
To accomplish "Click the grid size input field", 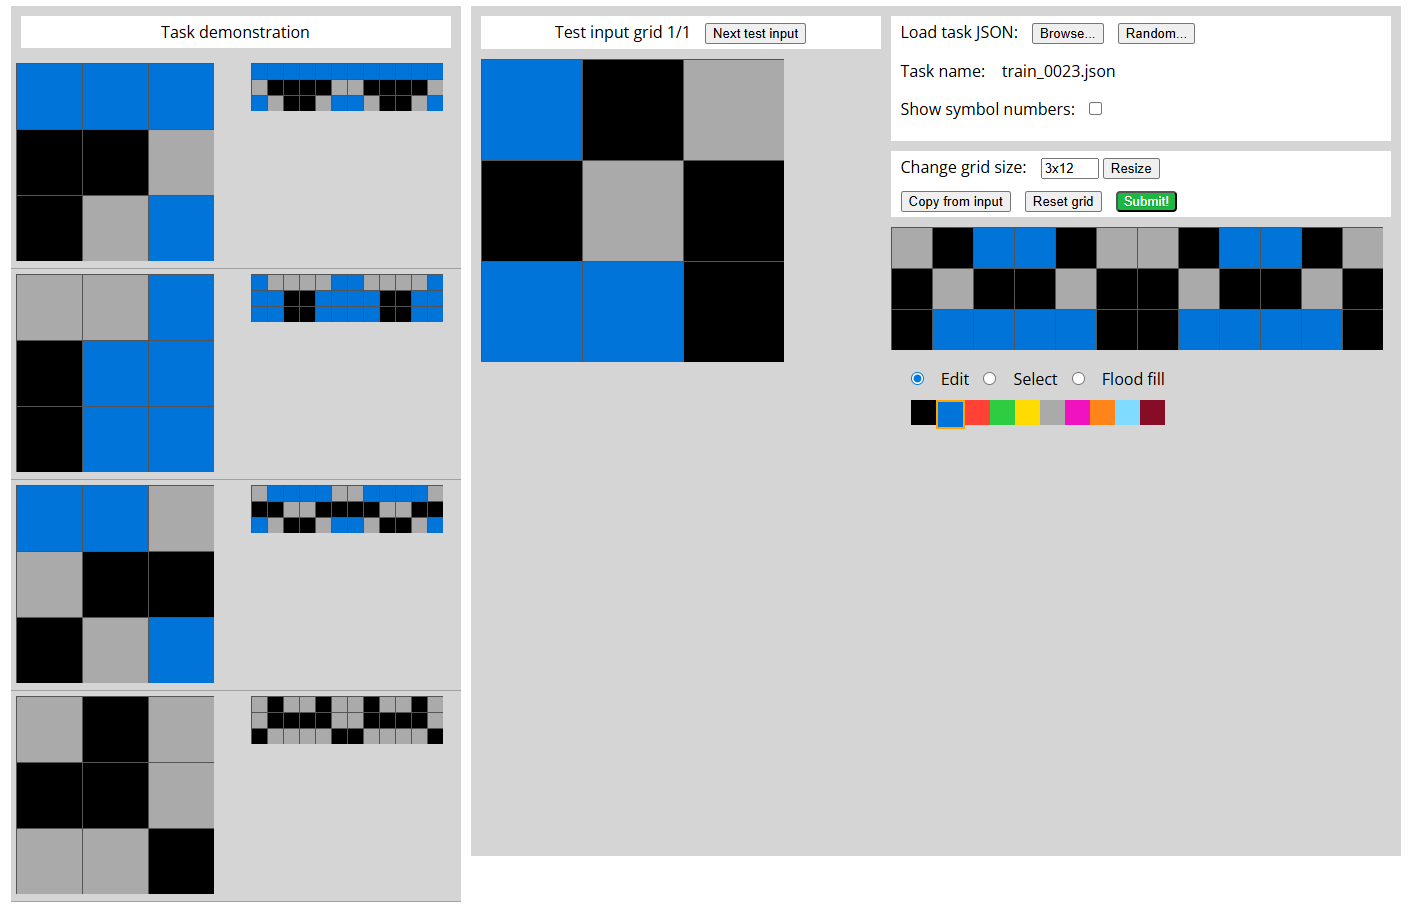I will click(x=1068, y=169).
